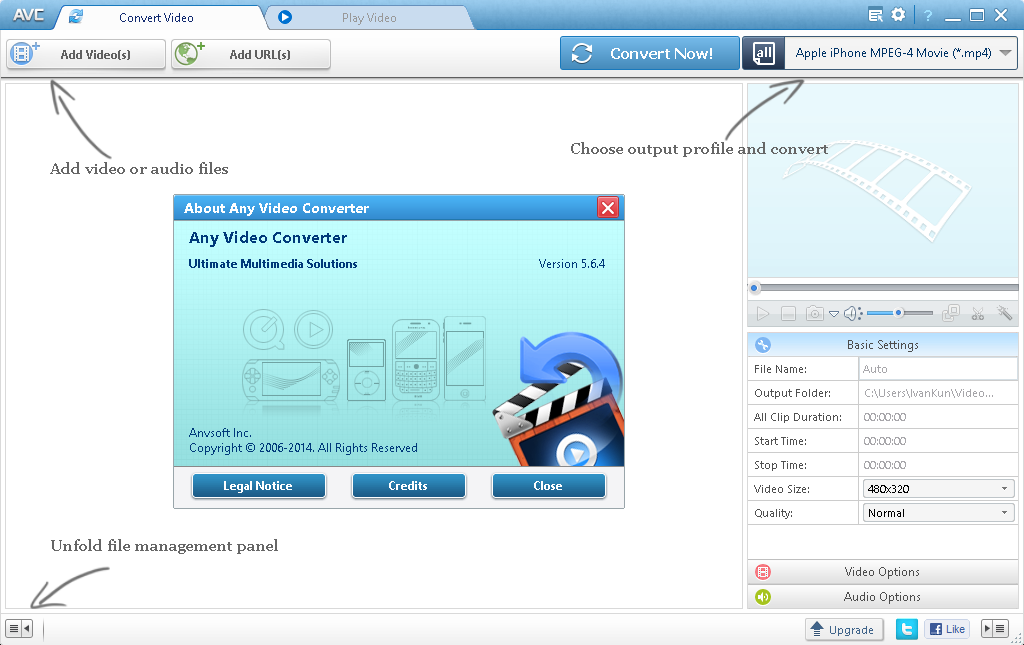Click the Stop Time value
Screen dimensions: 1024x645
pyautogui.click(x=884, y=465)
